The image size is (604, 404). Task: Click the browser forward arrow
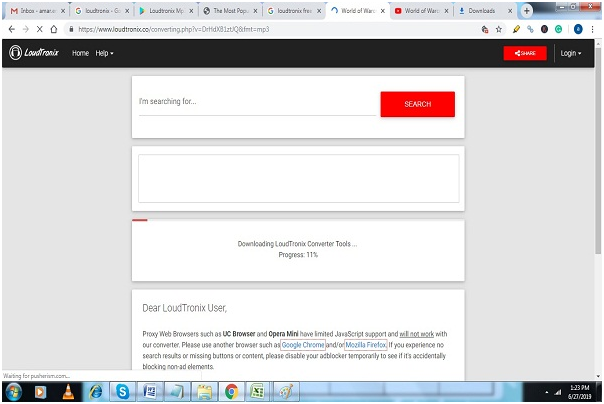pyautogui.click(x=26, y=29)
